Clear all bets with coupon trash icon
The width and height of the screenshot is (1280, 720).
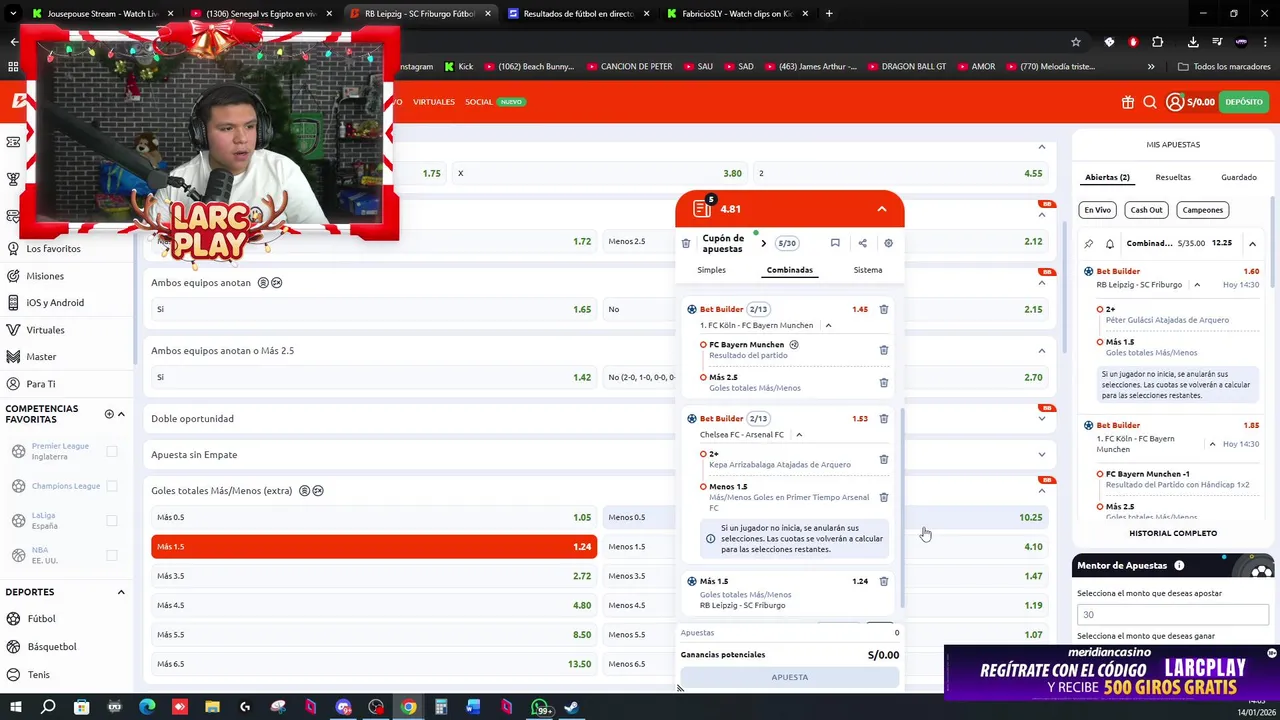coord(686,243)
